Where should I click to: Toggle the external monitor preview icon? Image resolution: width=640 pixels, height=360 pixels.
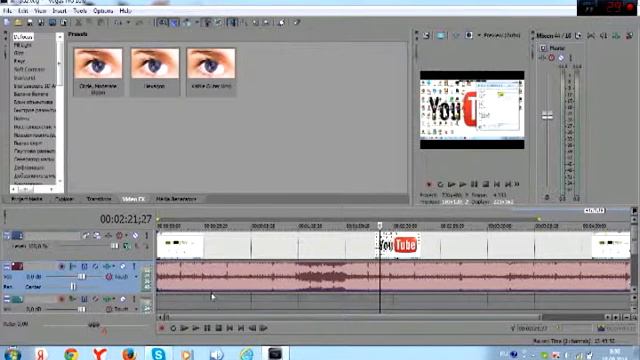pos(441,36)
